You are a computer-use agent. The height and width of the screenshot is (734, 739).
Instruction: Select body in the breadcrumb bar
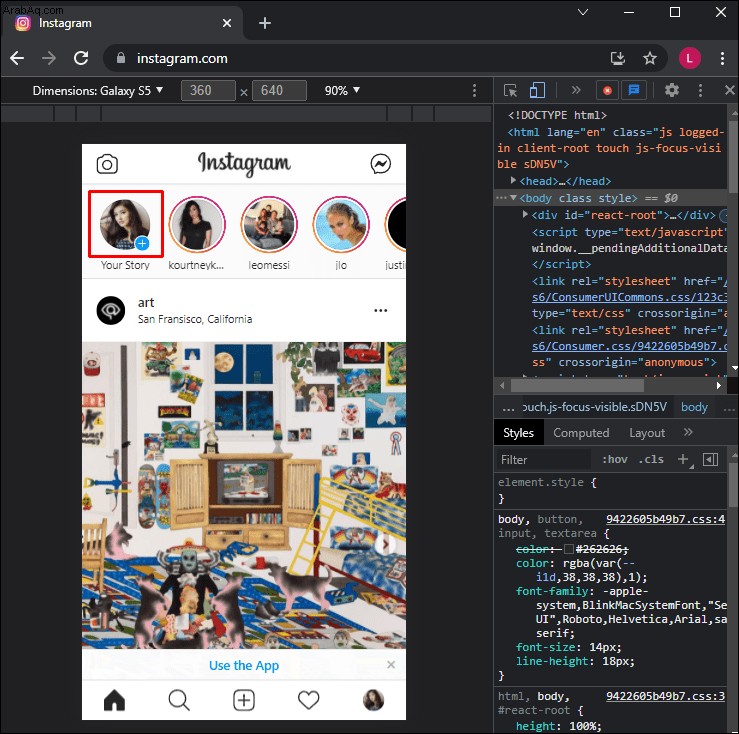click(x=694, y=407)
